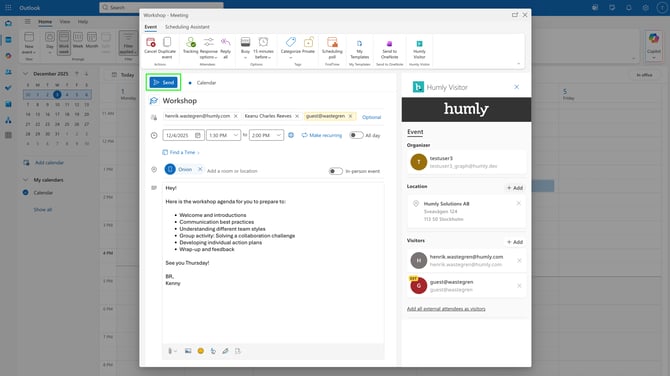670x376 pixels.
Task: Open Mail in Outlook left sidebar
Action: click(x=8, y=24)
